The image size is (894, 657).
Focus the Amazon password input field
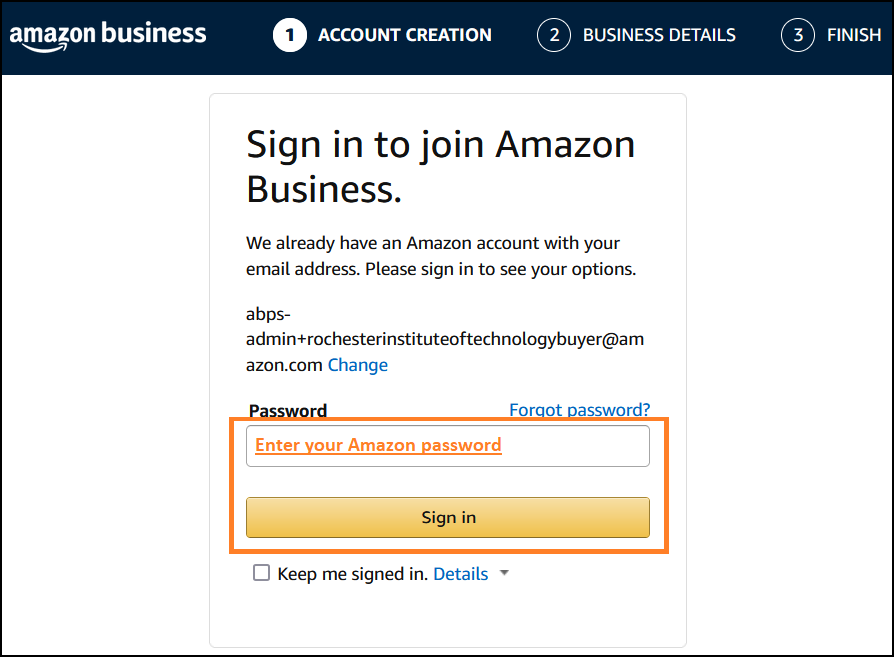[x=448, y=446]
